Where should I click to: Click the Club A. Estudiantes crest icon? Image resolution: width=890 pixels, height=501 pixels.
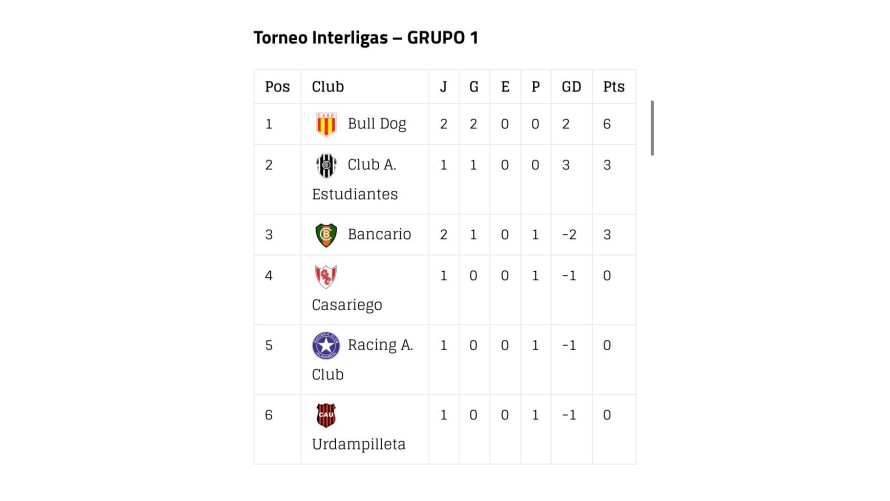pos(326,165)
